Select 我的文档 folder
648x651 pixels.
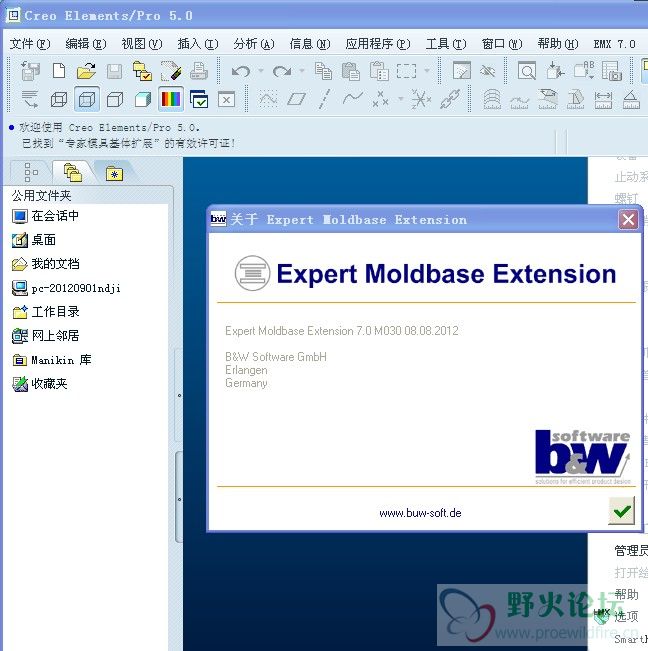[45, 264]
